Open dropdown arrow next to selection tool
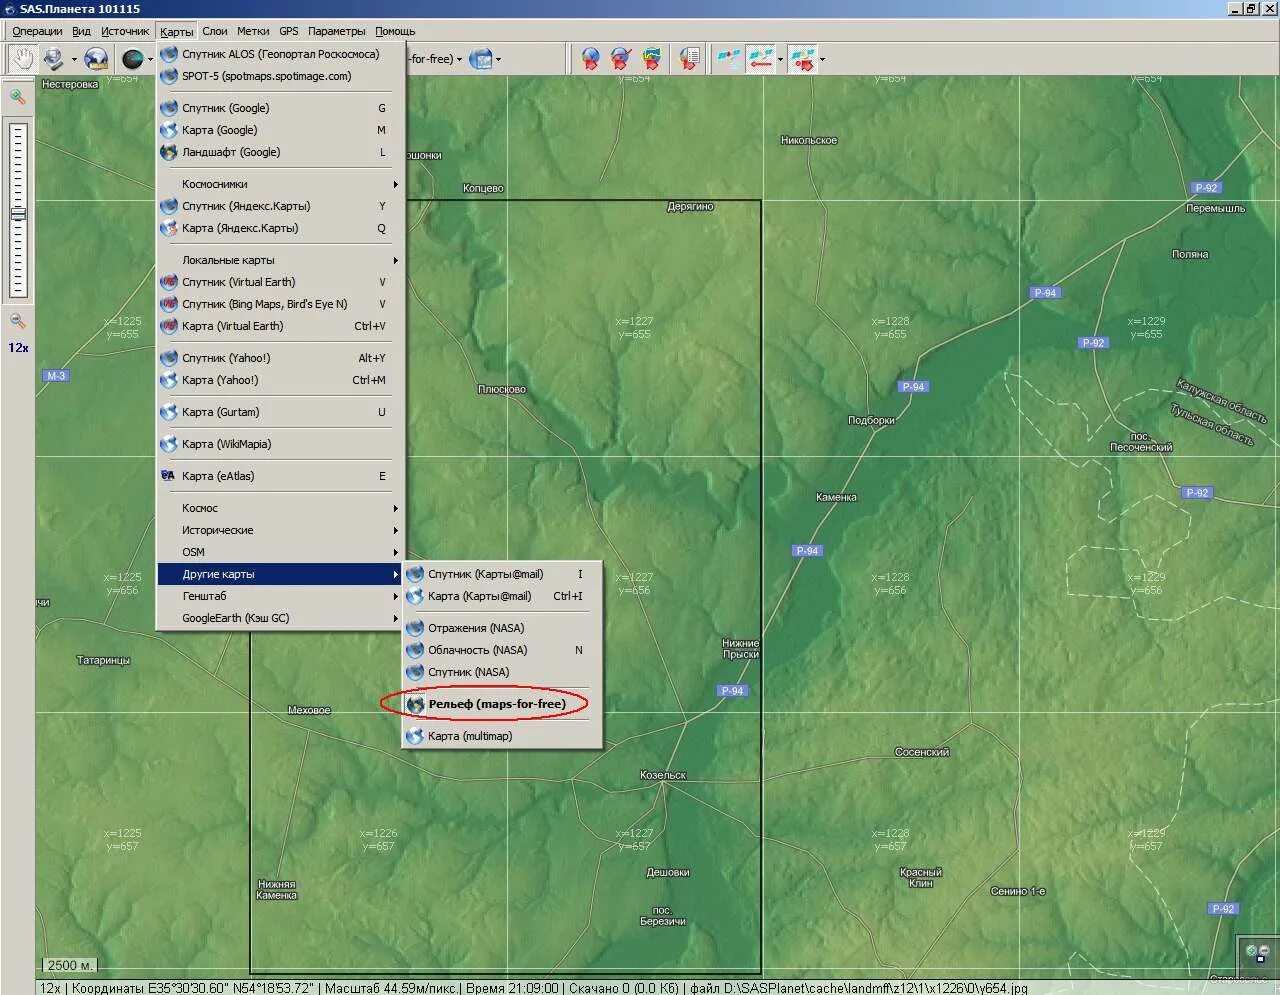The height and width of the screenshot is (995, 1280). click(x=73, y=59)
